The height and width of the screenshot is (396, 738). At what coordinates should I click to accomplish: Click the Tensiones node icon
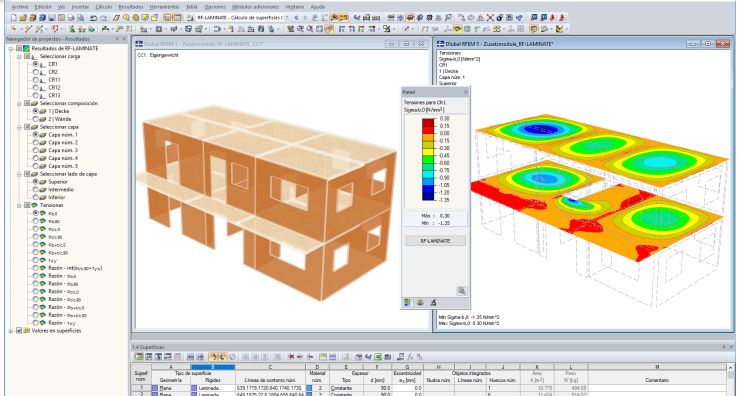(34, 205)
